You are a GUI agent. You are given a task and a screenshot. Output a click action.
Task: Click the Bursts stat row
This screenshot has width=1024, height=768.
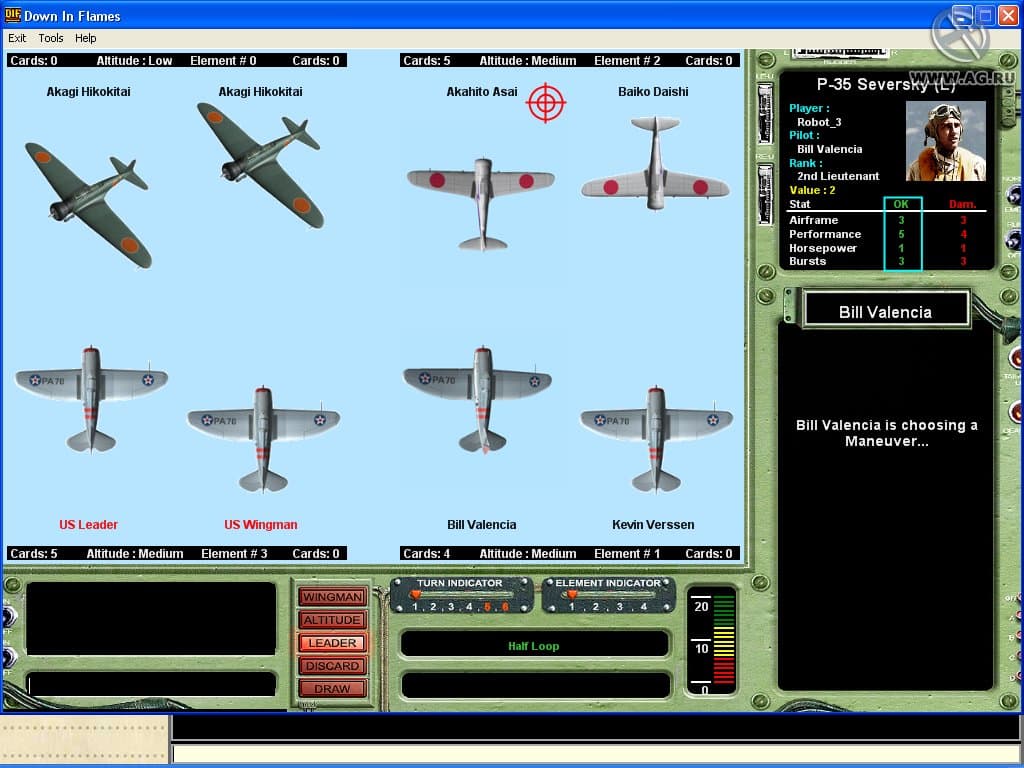[x=886, y=261]
